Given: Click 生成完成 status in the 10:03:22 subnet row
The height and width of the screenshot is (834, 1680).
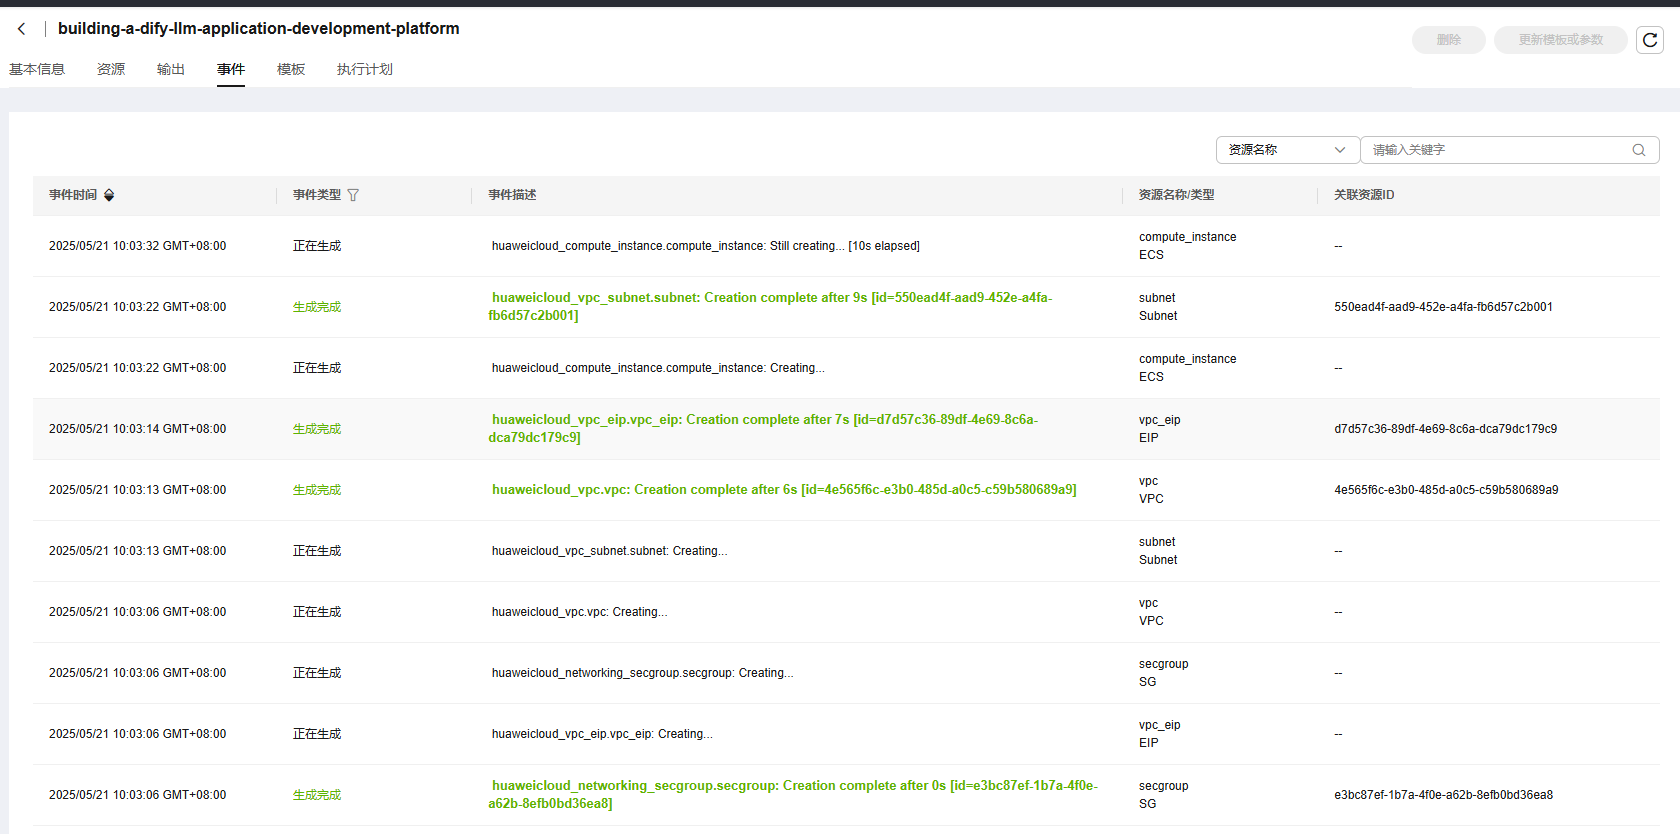Looking at the screenshot, I should click(x=317, y=307).
